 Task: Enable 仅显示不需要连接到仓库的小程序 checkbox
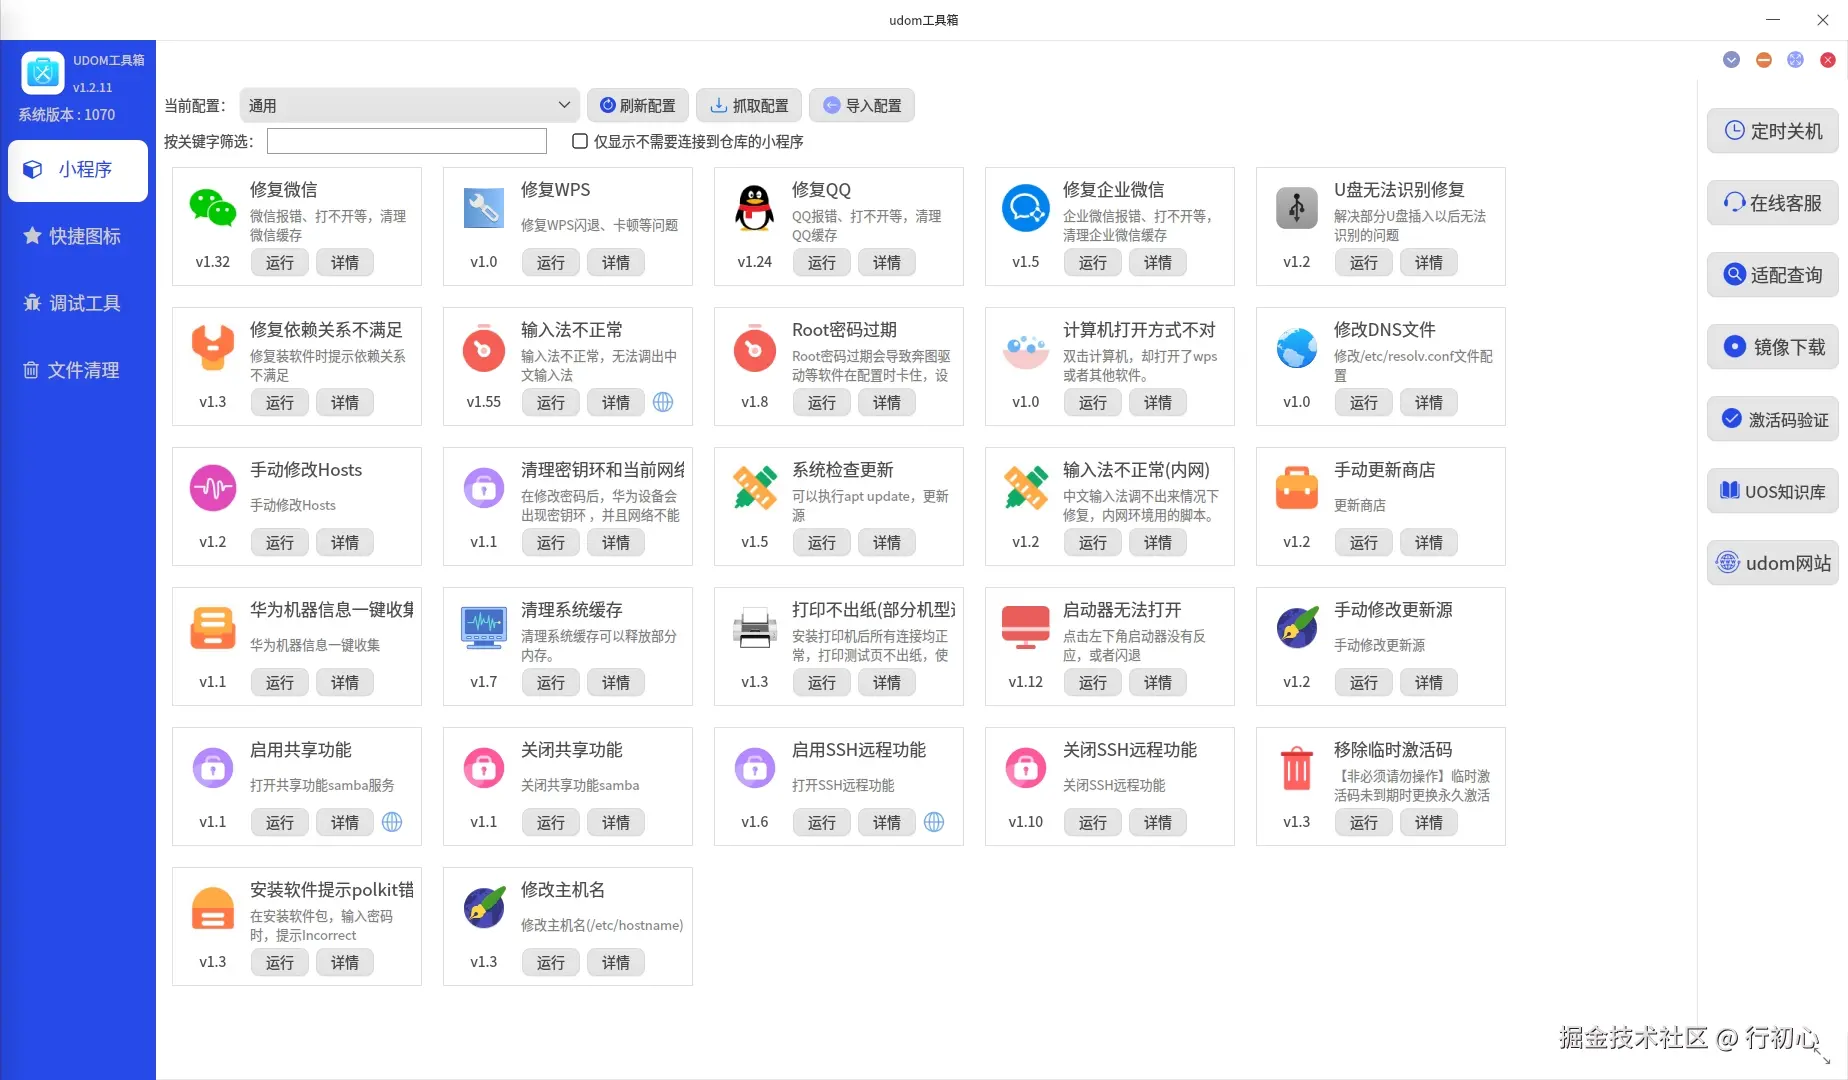click(x=579, y=141)
